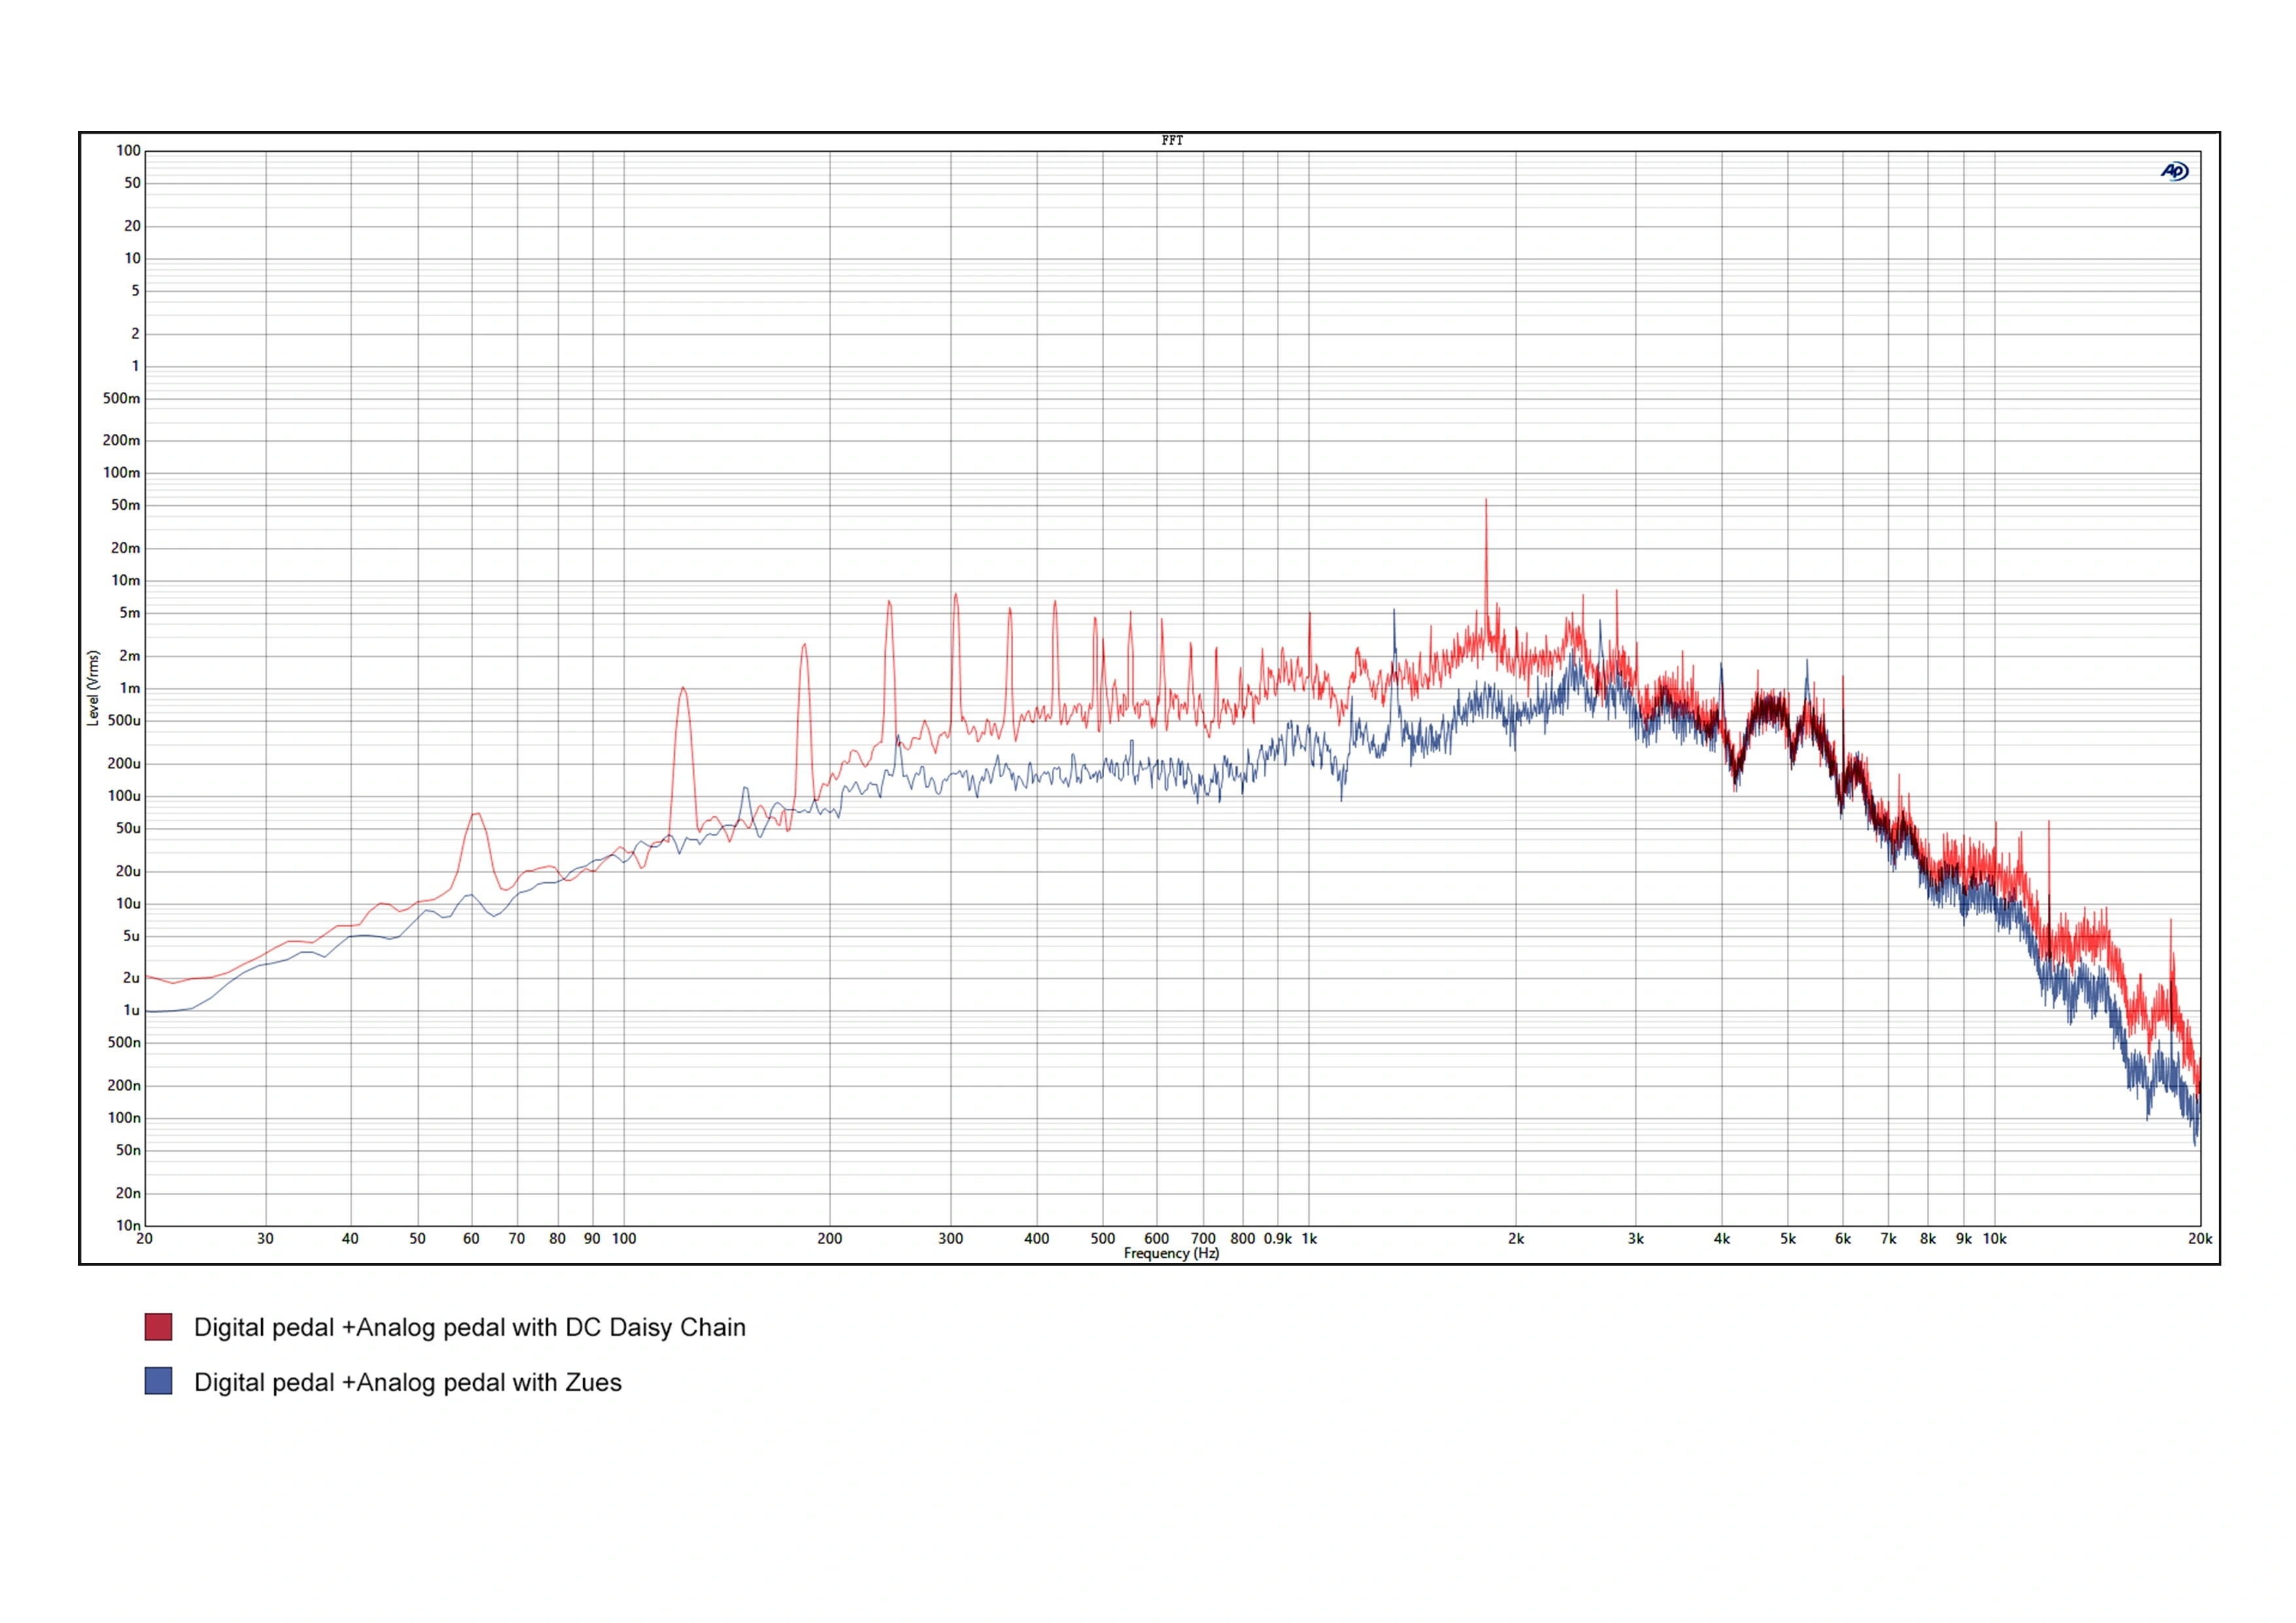Click the blue Zues legend swatch

coord(158,1381)
